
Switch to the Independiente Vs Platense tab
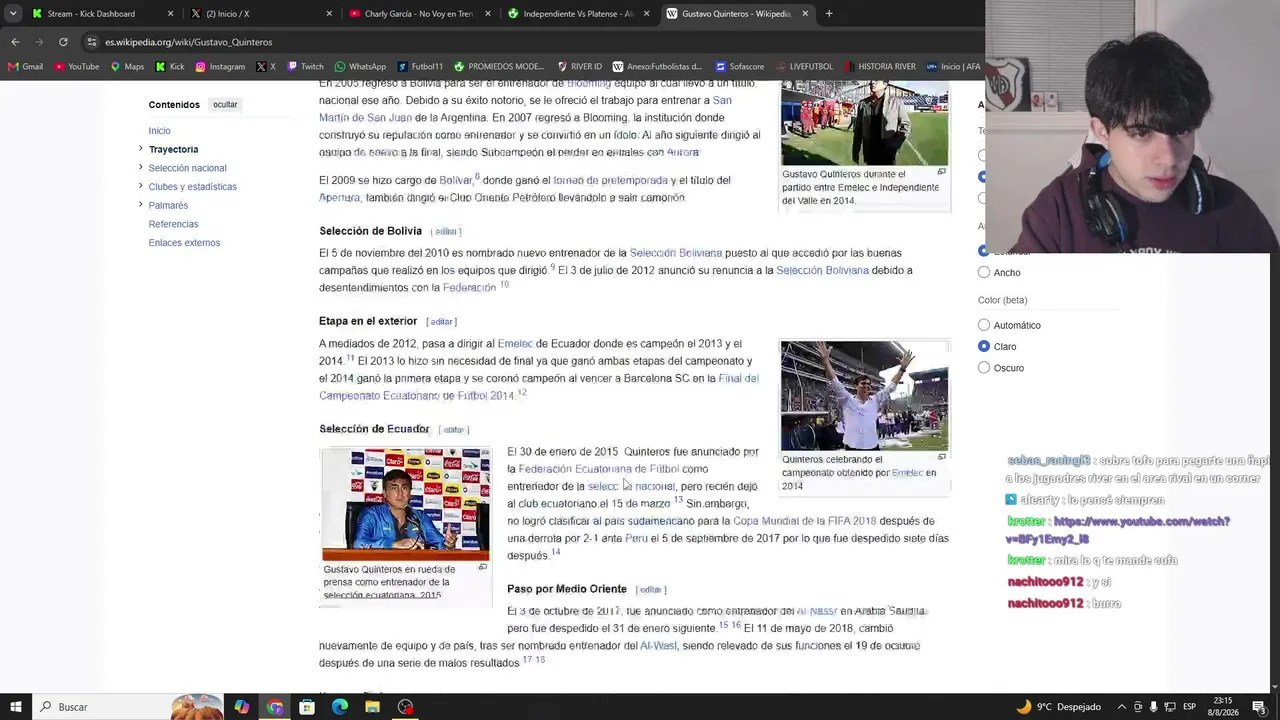(x=579, y=14)
